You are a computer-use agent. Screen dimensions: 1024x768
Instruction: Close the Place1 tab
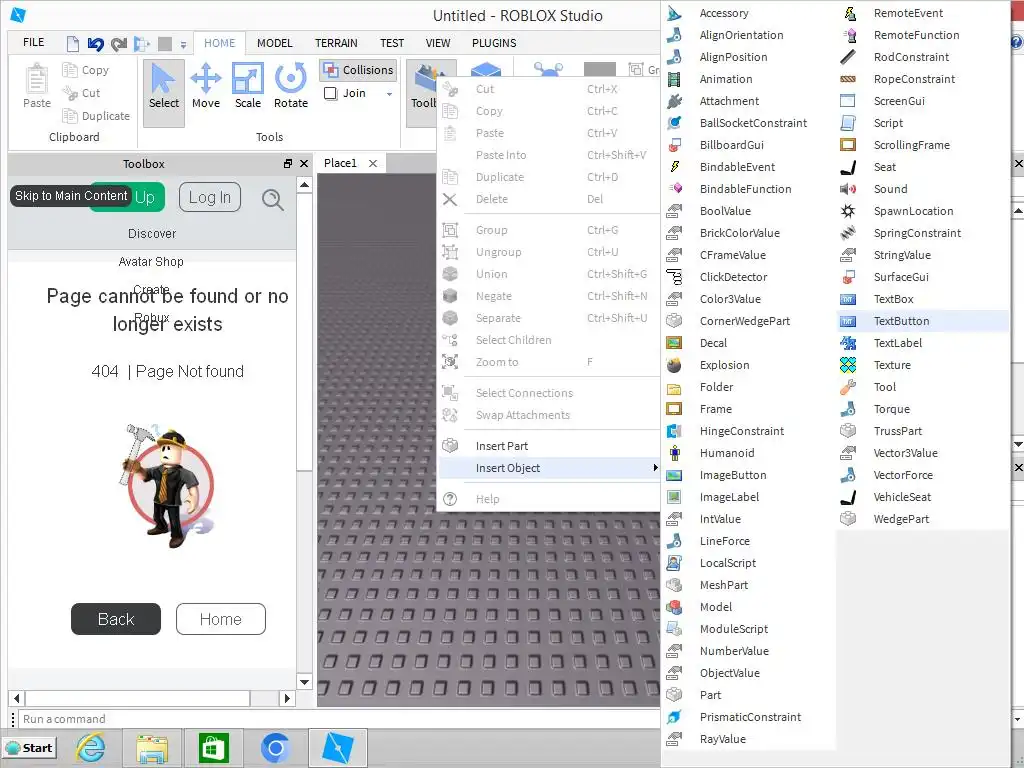tap(373, 163)
